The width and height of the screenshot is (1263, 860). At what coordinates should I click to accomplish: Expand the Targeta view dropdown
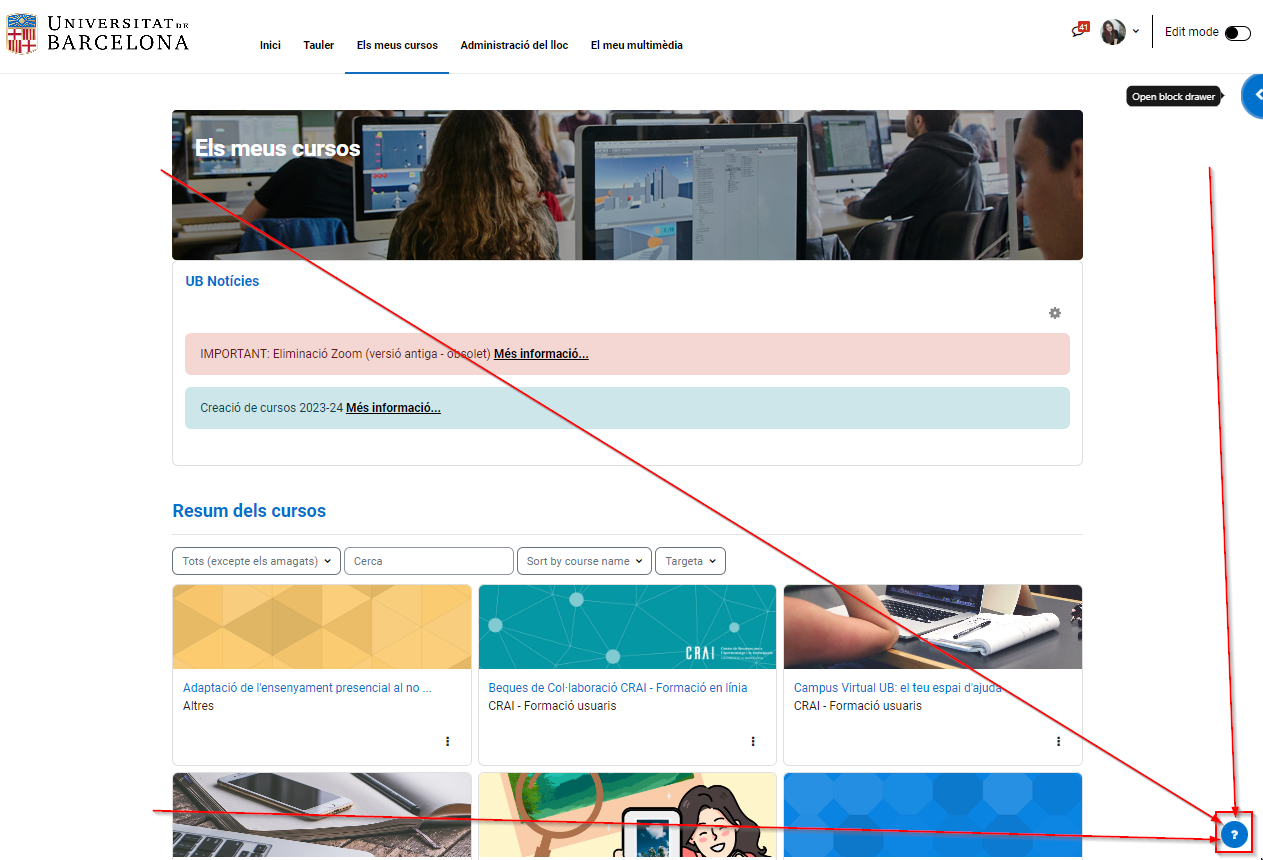690,561
